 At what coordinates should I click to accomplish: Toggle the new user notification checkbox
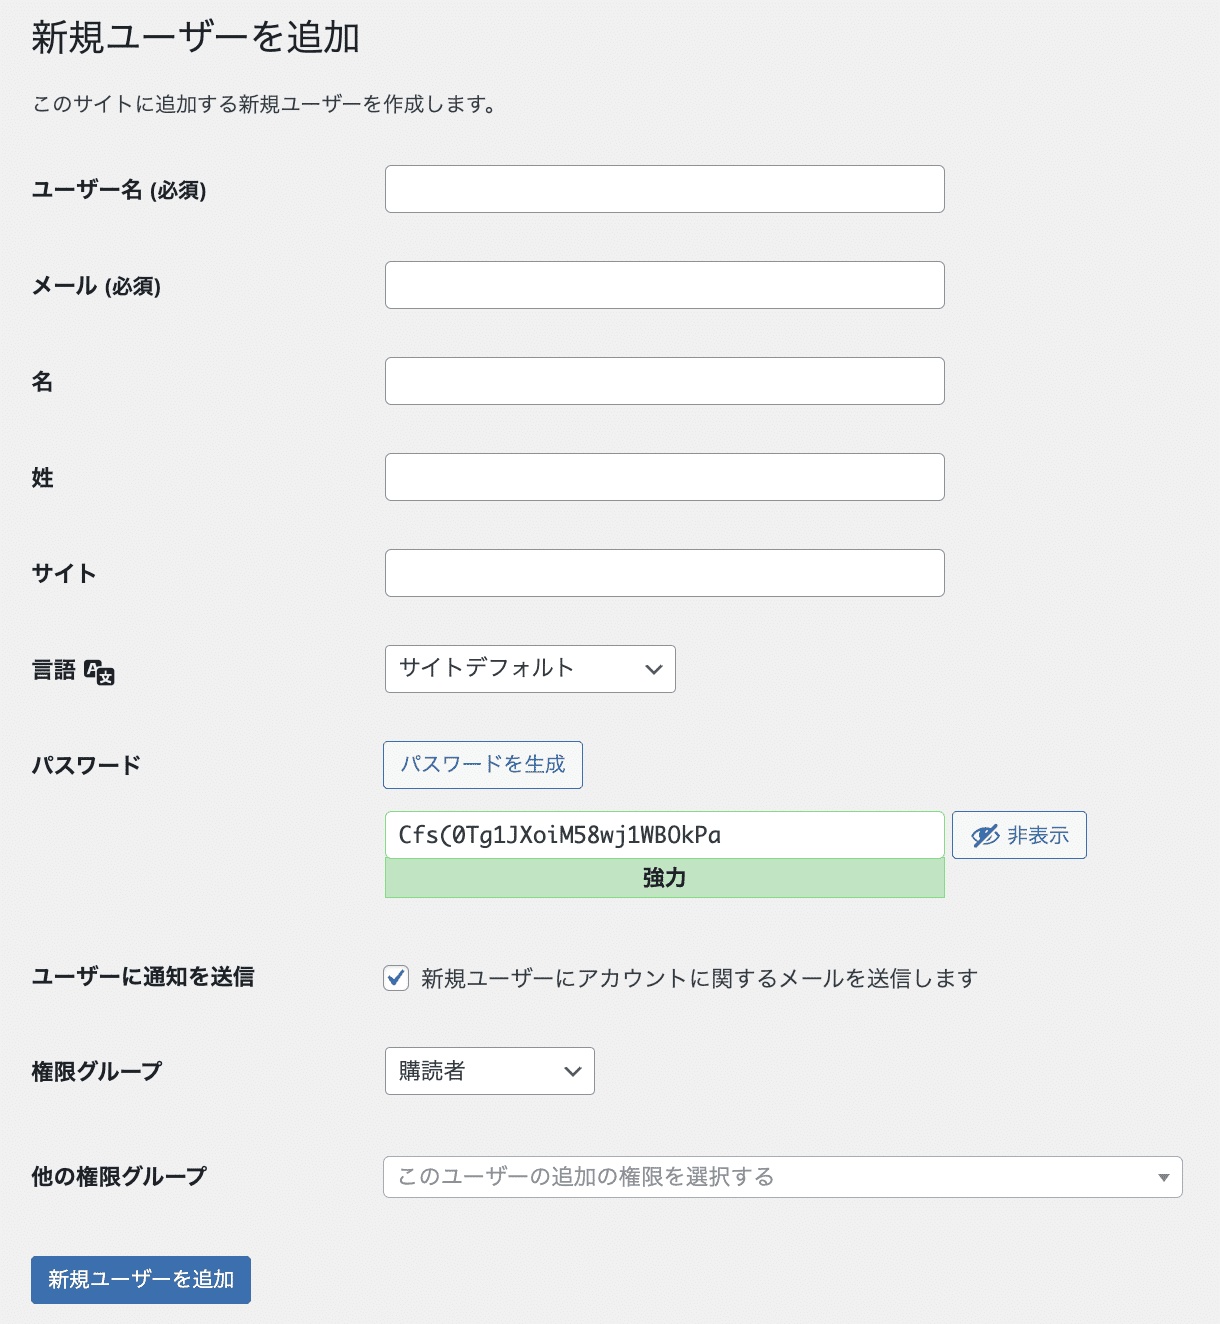395,978
